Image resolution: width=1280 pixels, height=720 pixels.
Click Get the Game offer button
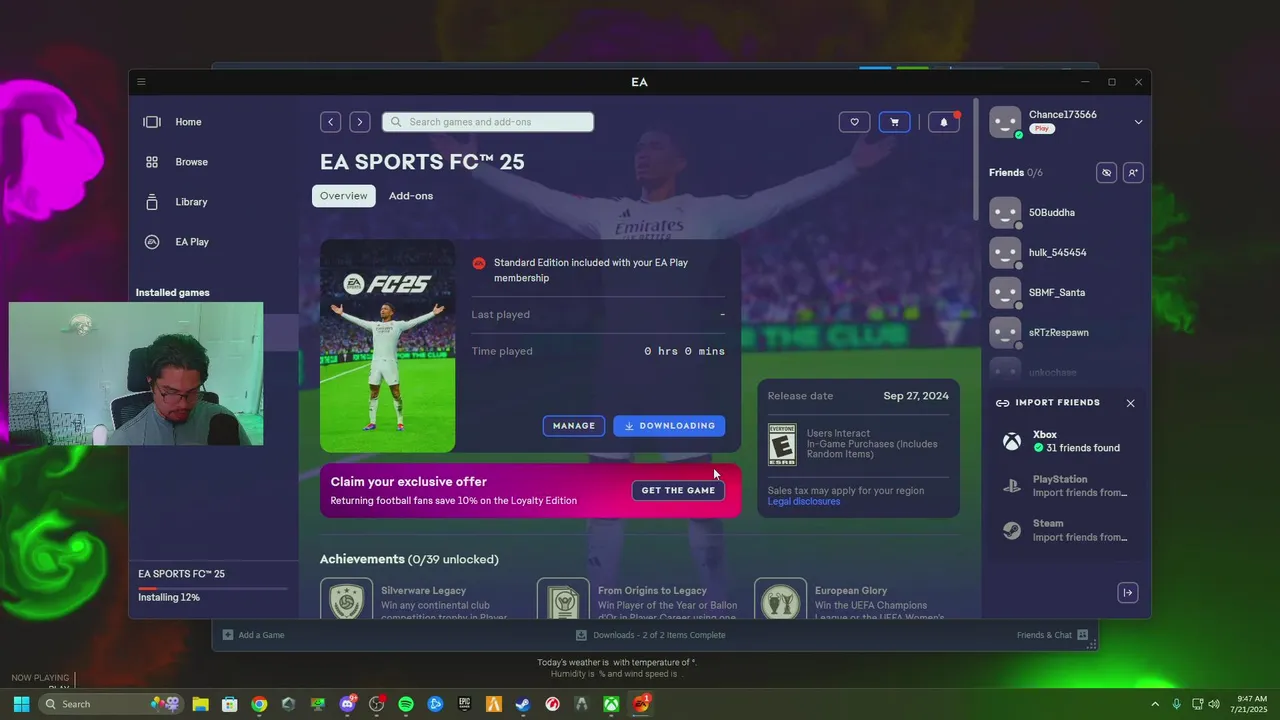pos(678,490)
